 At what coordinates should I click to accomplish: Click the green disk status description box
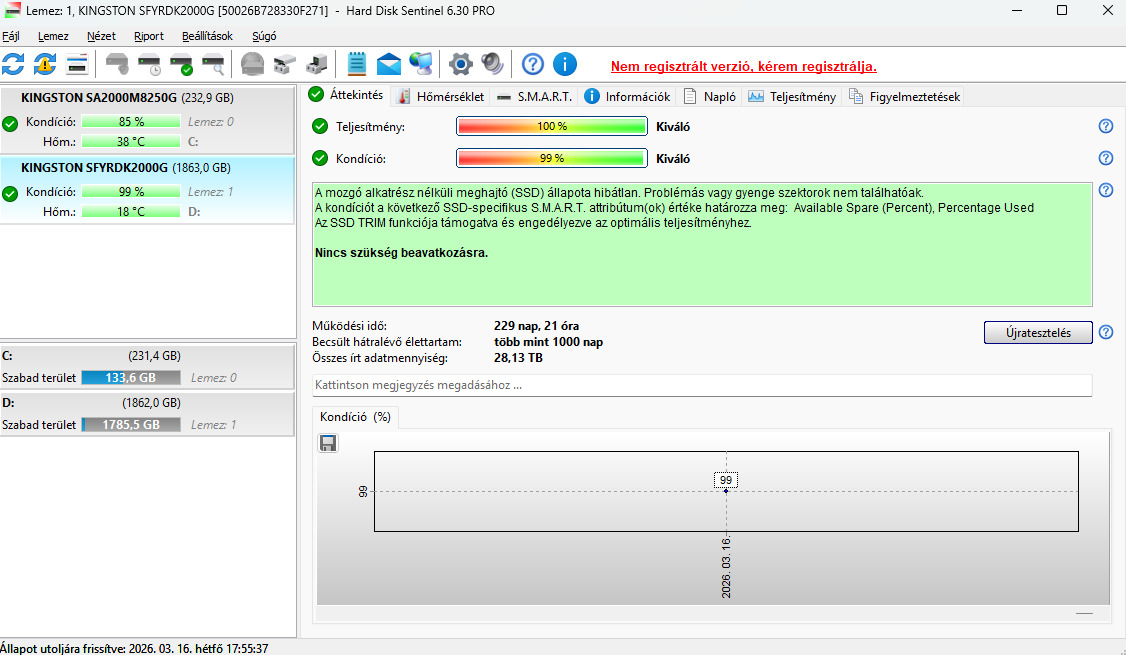click(702, 244)
